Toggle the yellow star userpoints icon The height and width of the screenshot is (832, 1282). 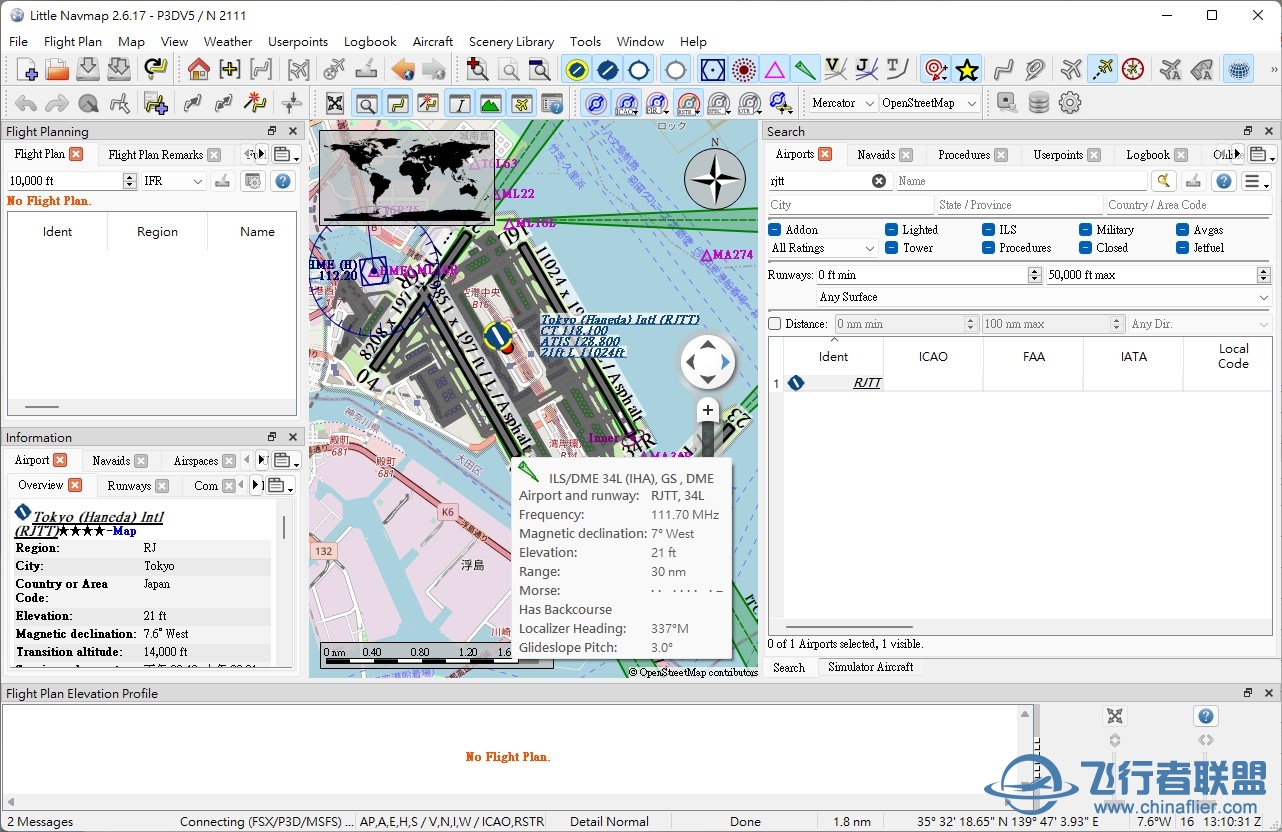click(x=966, y=69)
